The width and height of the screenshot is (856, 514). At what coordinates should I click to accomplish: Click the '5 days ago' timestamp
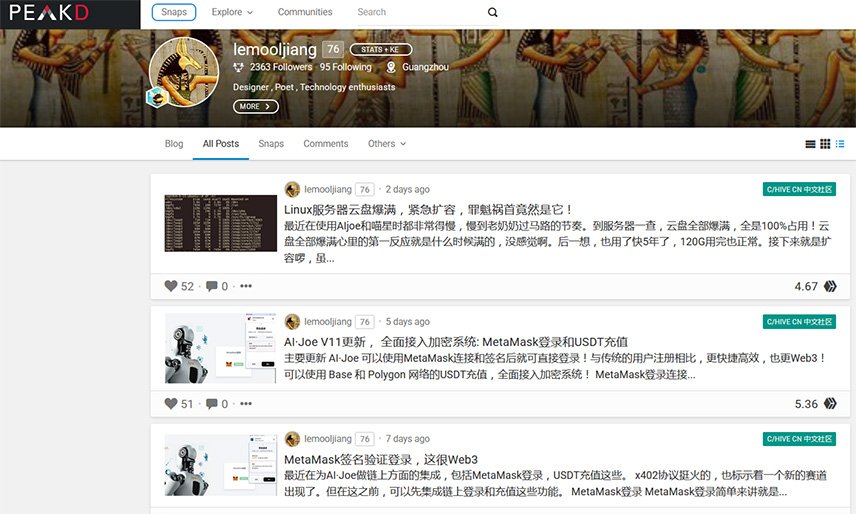tap(407, 321)
